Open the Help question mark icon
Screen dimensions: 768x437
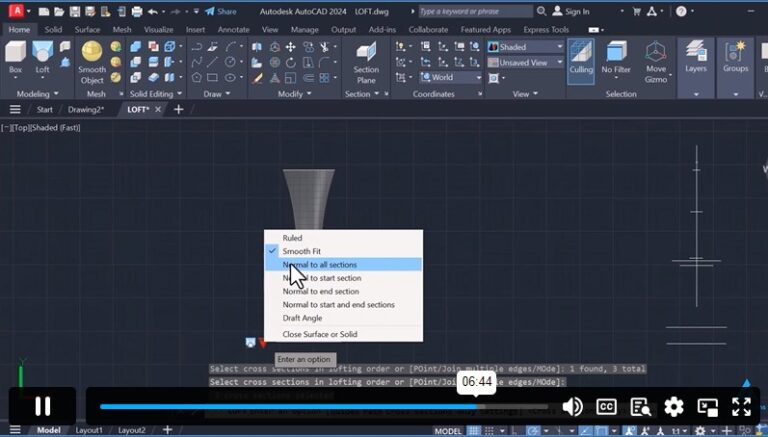tap(681, 11)
